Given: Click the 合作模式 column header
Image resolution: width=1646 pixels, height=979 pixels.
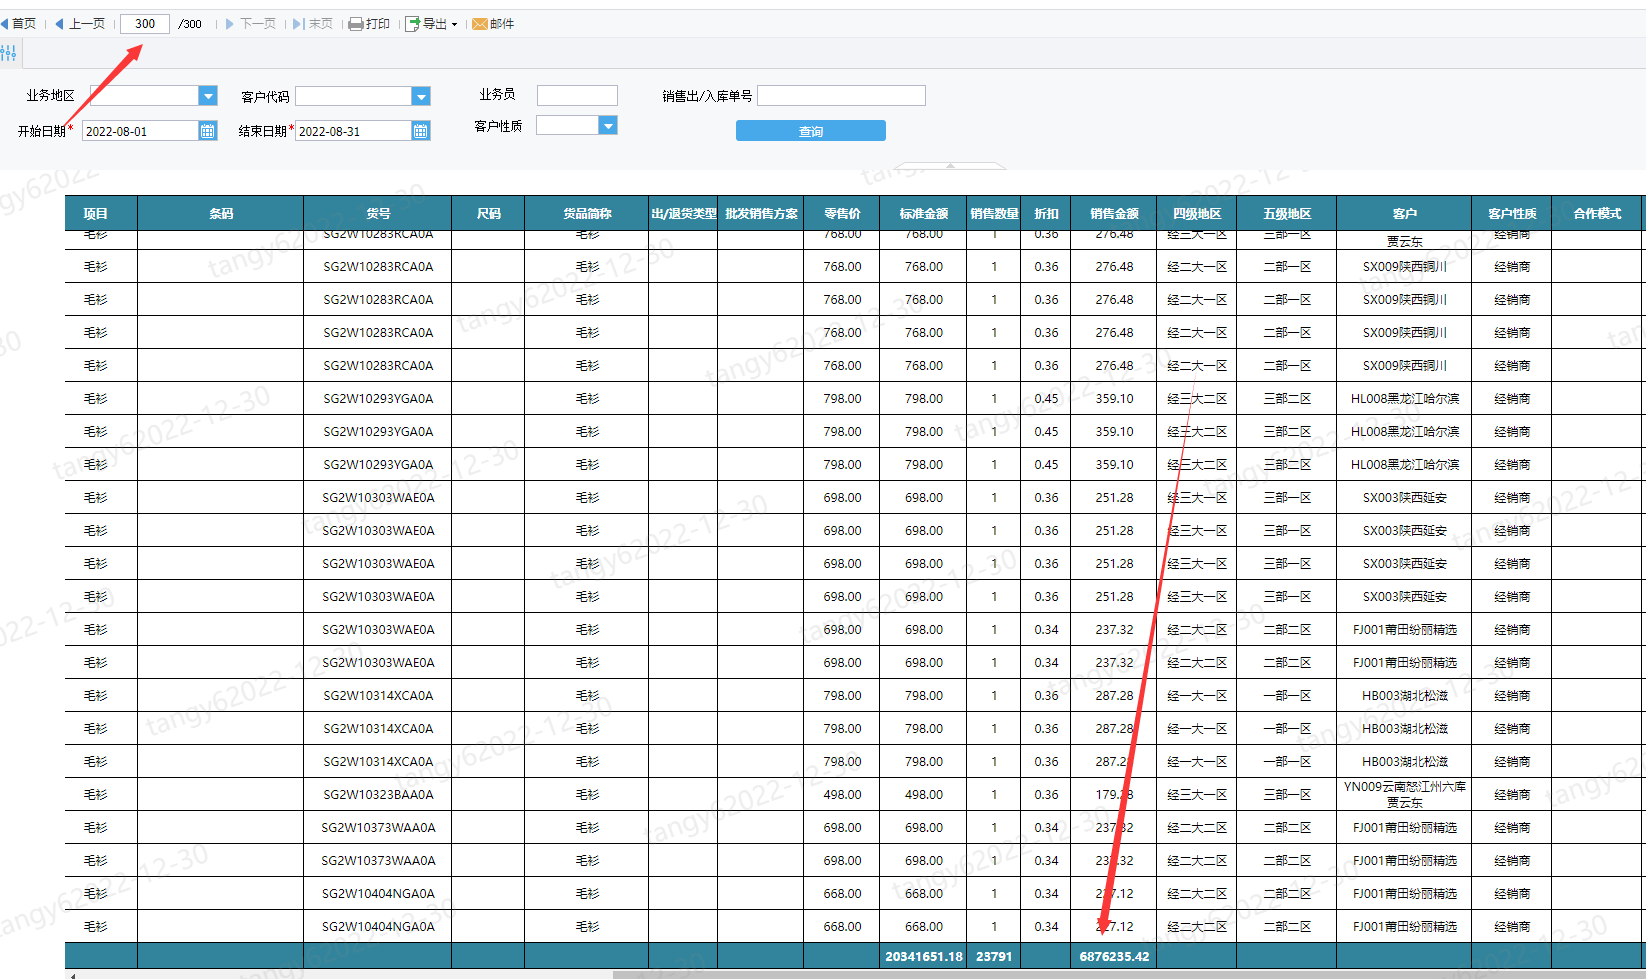Looking at the screenshot, I should [x=1597, y=213].
